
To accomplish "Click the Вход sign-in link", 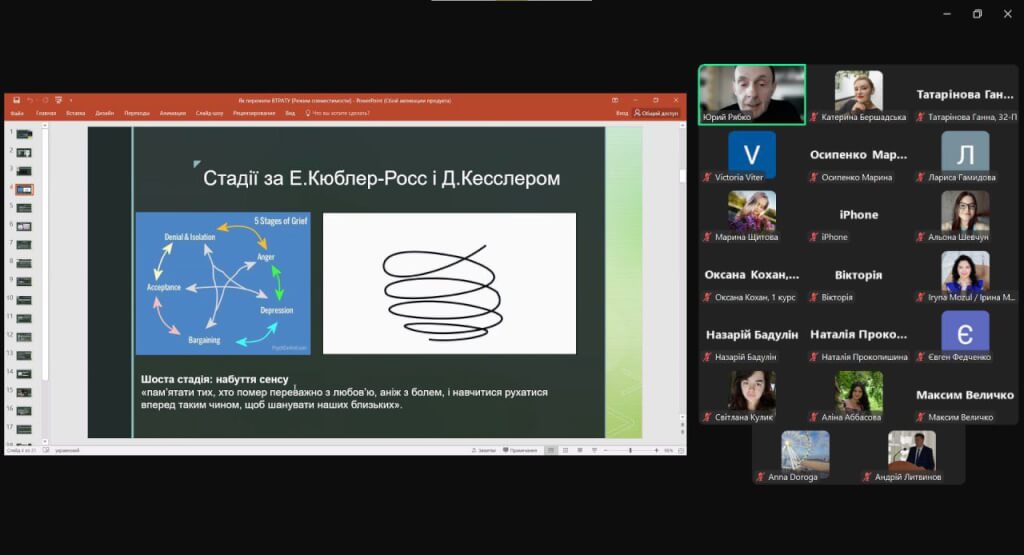I will [x=622, y=113].
